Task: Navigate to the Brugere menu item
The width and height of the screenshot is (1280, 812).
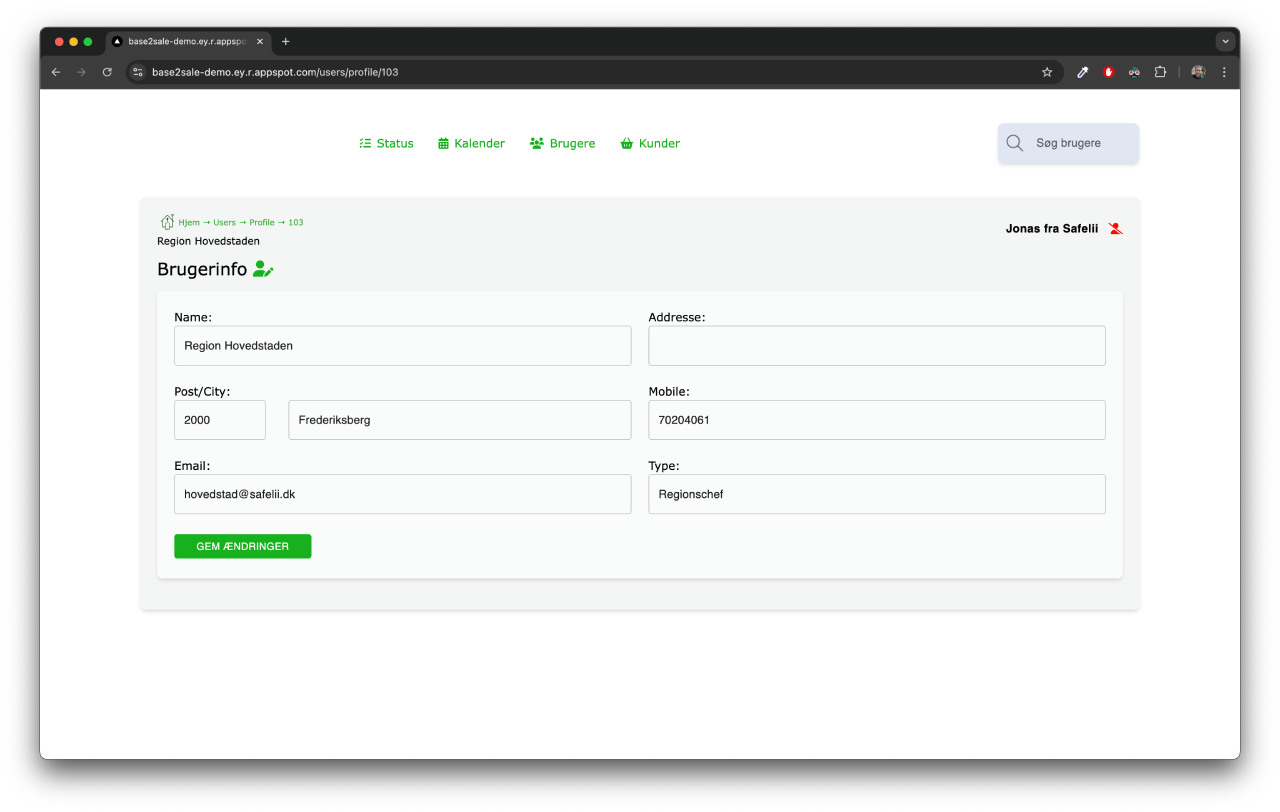Action: 562,143
